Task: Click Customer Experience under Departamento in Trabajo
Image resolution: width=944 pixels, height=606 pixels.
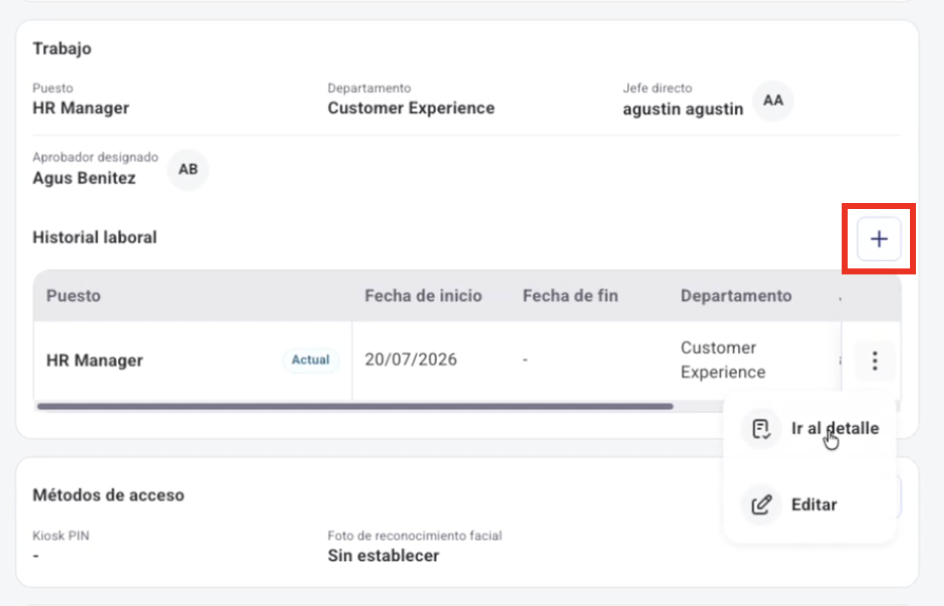Action: pyautogui.click(x=411, y=108)
